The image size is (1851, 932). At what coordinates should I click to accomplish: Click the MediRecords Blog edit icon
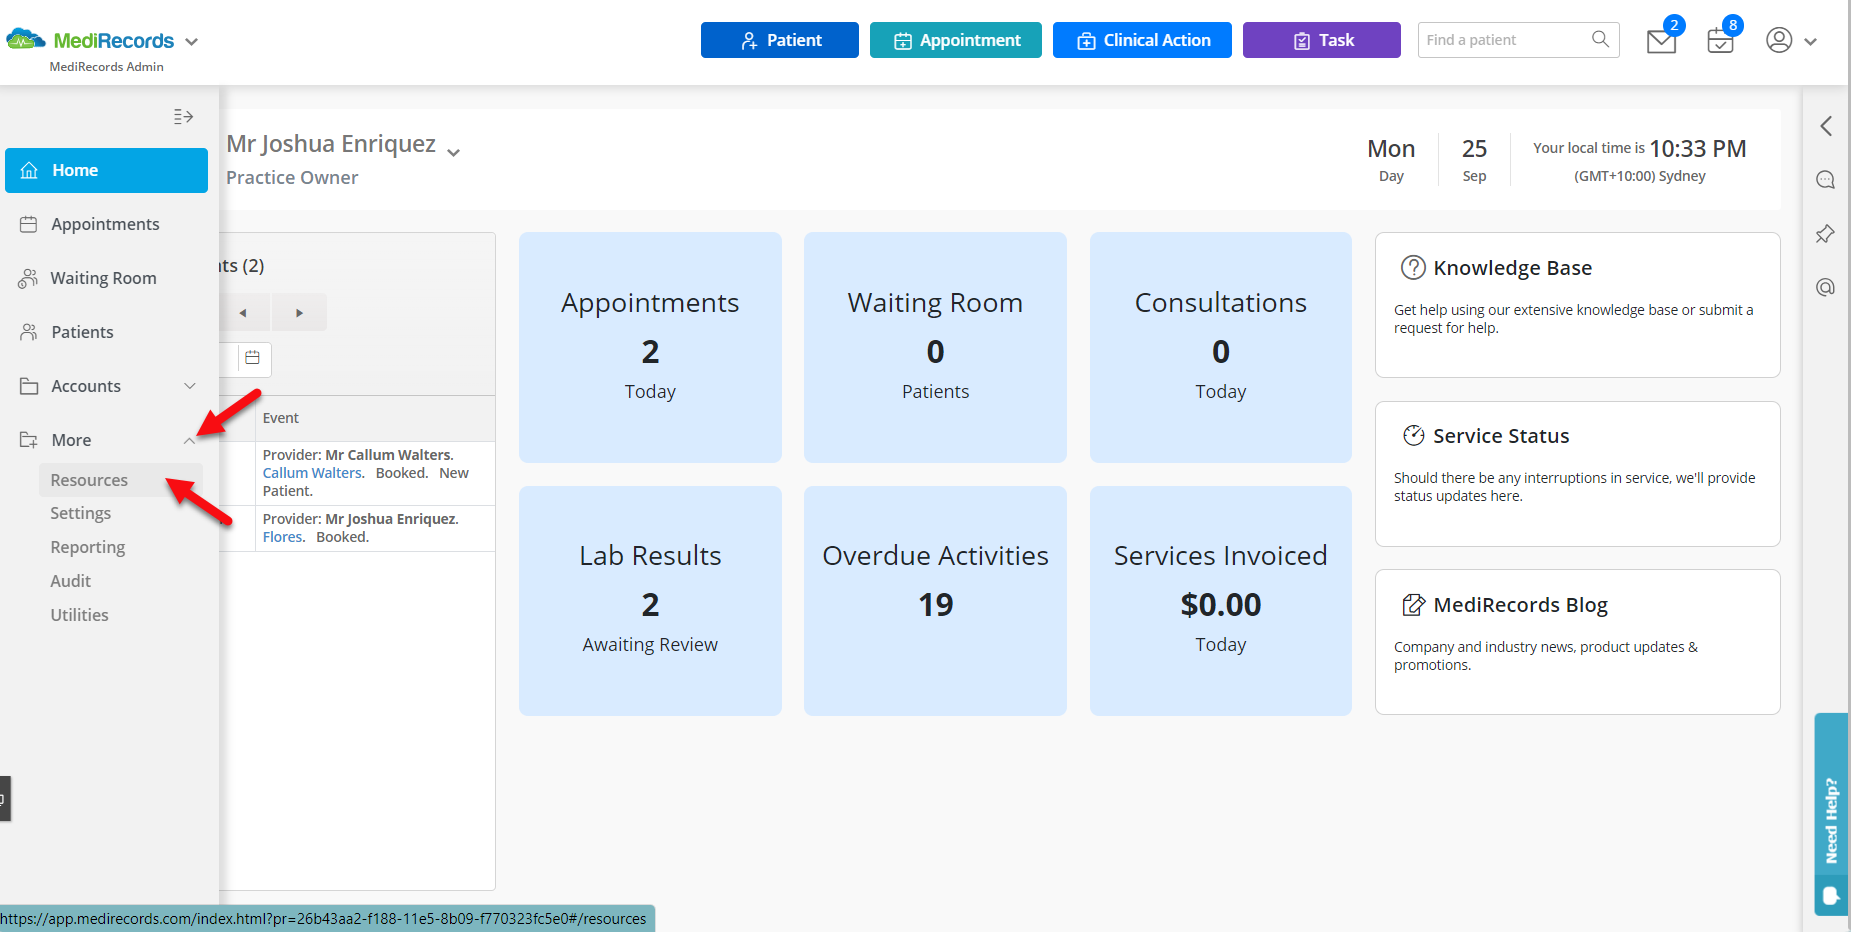click(1413, 604)
